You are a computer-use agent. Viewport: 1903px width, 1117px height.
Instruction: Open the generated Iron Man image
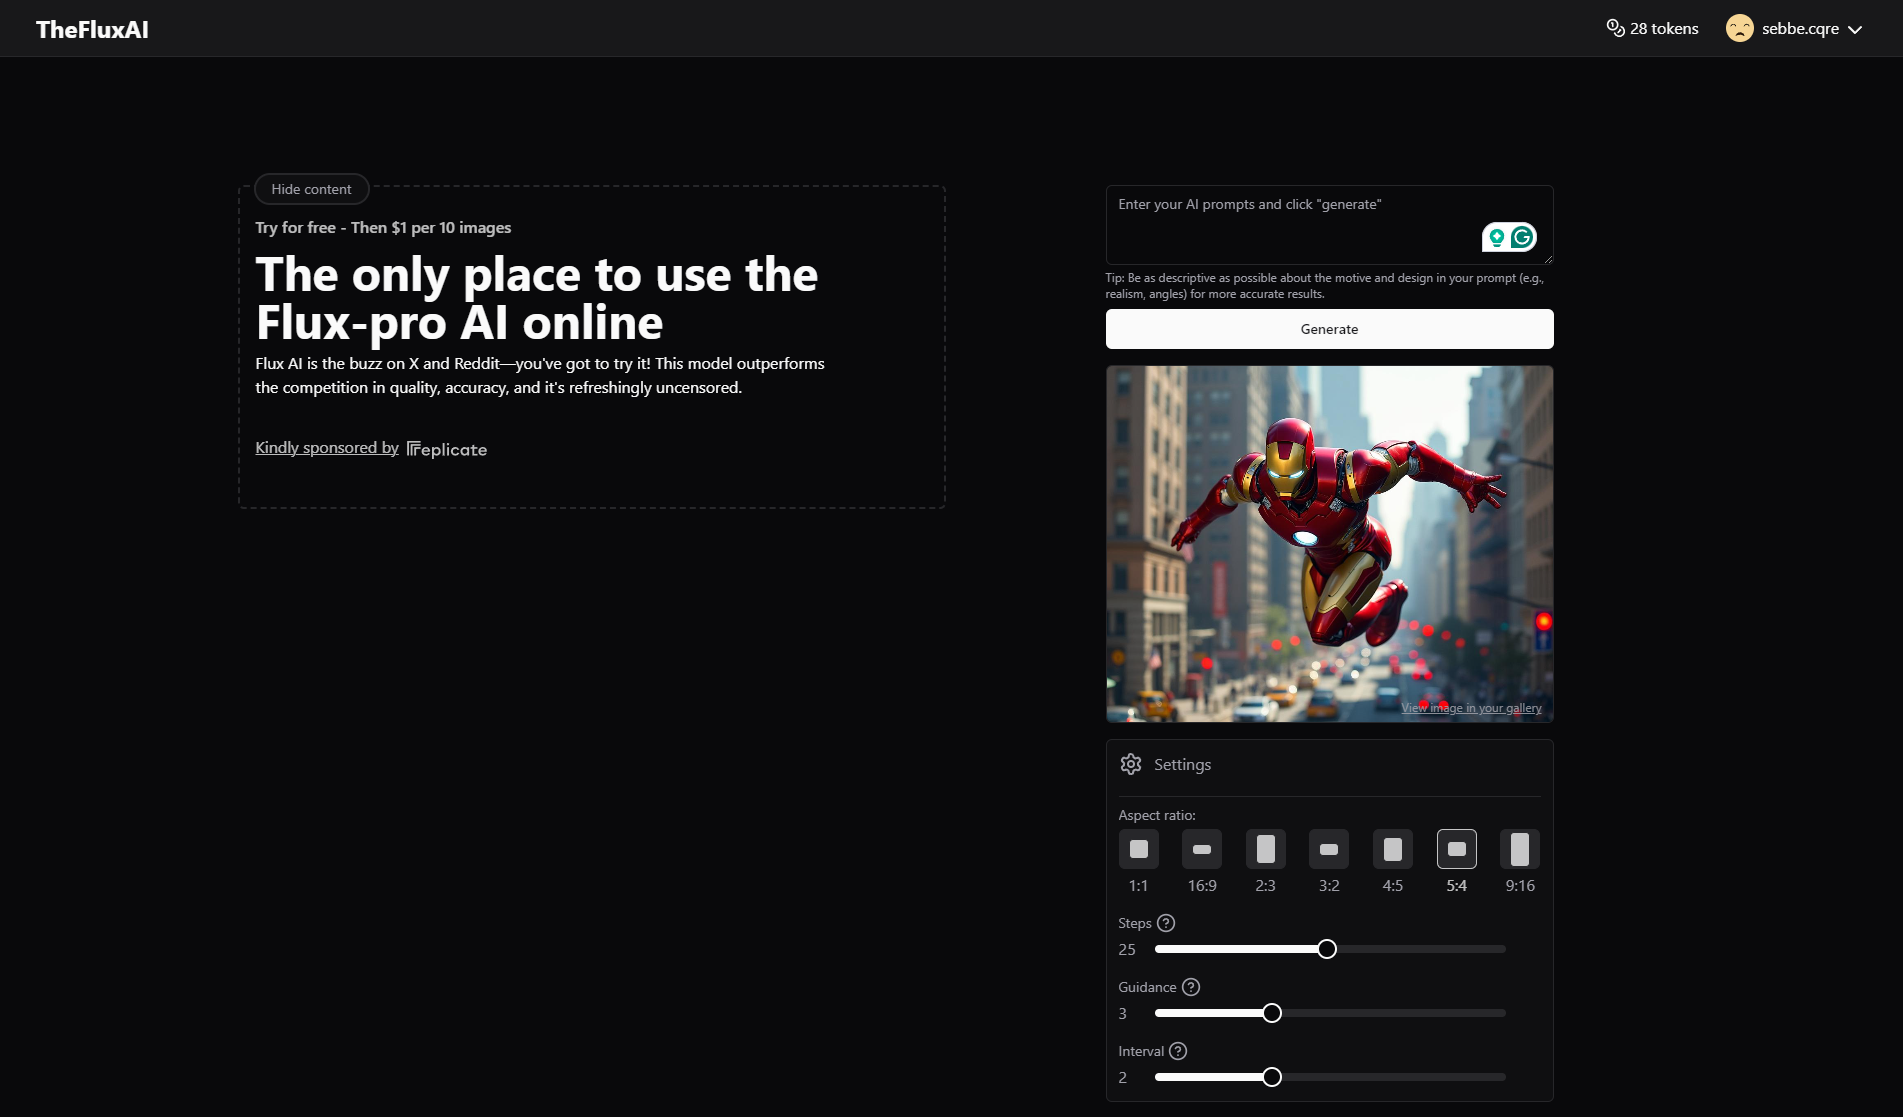1329,543
